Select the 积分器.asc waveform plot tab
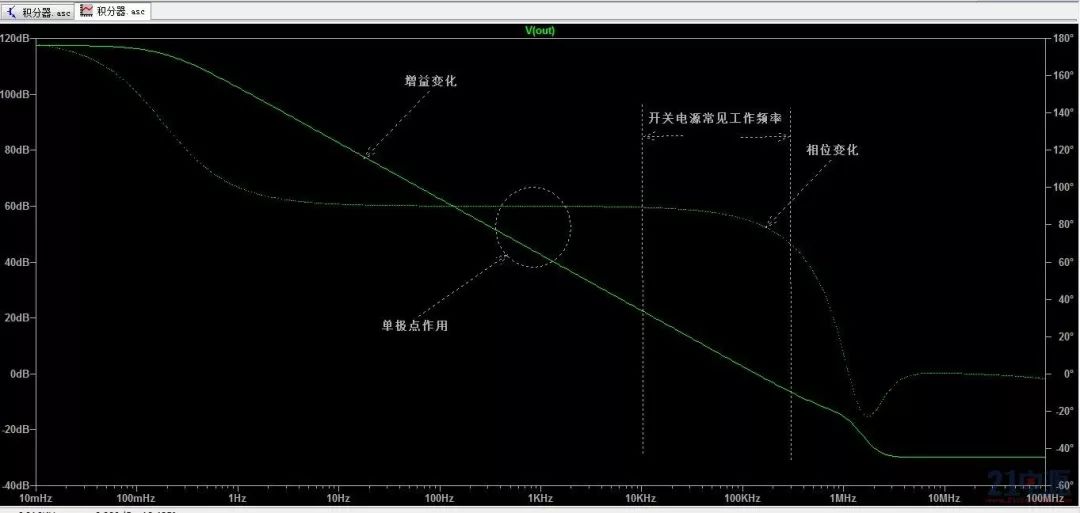1080x513 pixels. [x=113, y=11]
